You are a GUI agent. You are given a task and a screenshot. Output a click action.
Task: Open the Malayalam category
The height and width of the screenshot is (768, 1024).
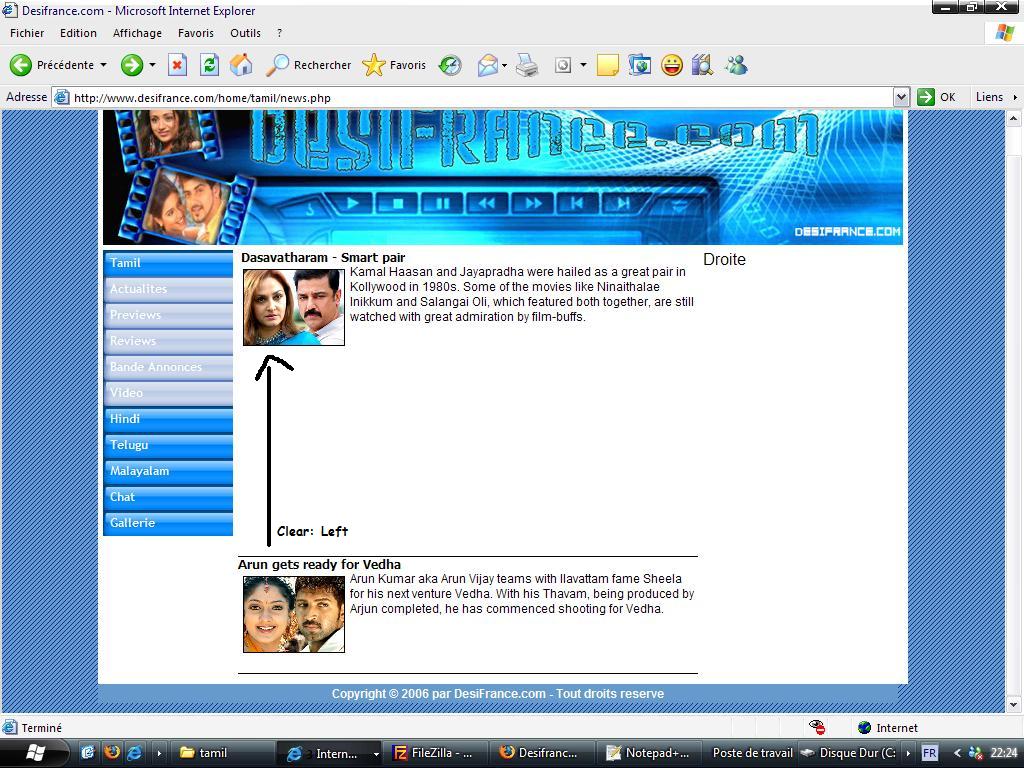coord(168,472)
